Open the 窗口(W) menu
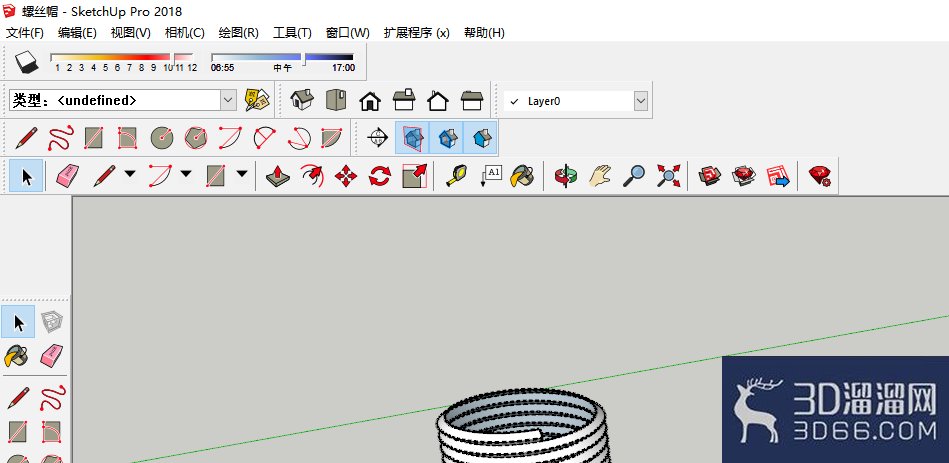 347,33
